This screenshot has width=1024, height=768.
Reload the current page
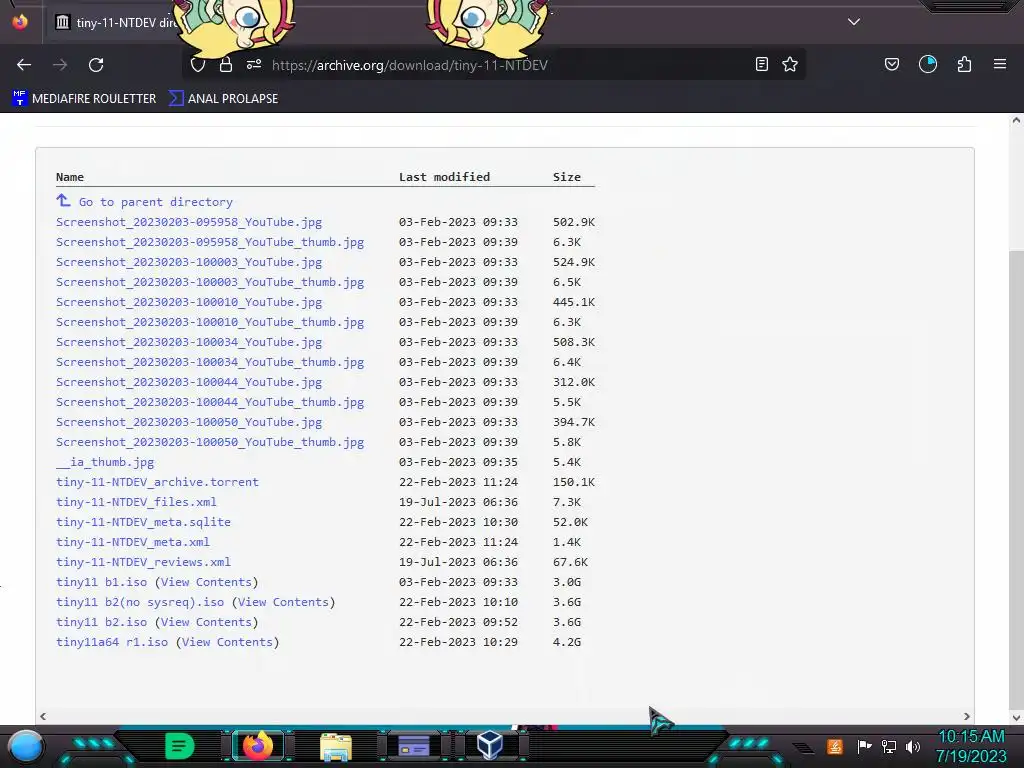pyautogui.click(x=96, y=65)
